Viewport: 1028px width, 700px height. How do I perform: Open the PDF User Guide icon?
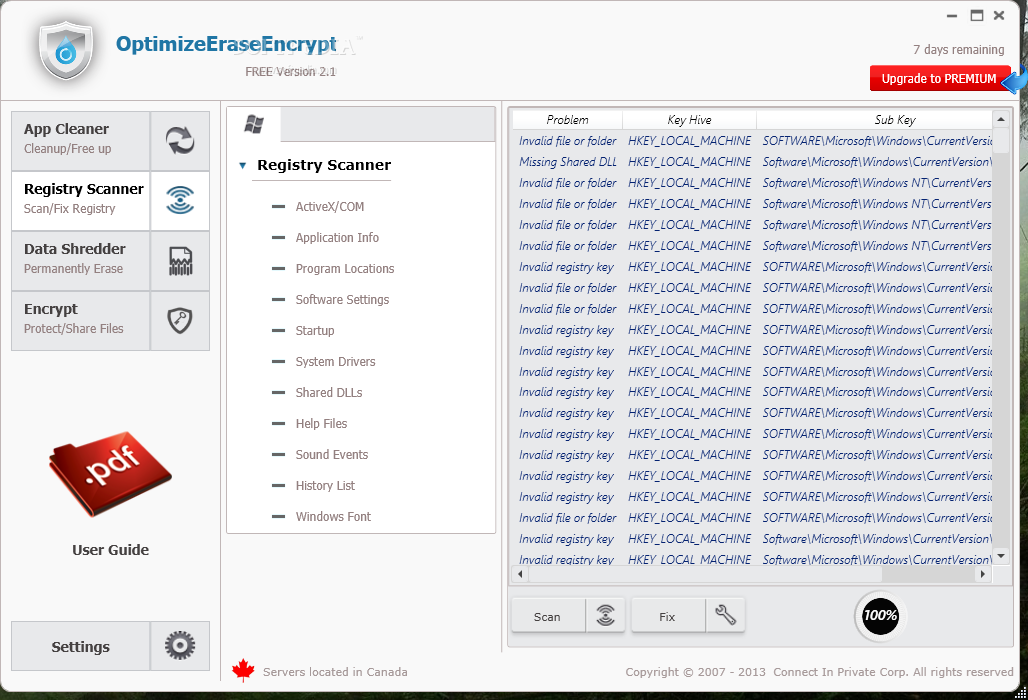coord(110,473)
